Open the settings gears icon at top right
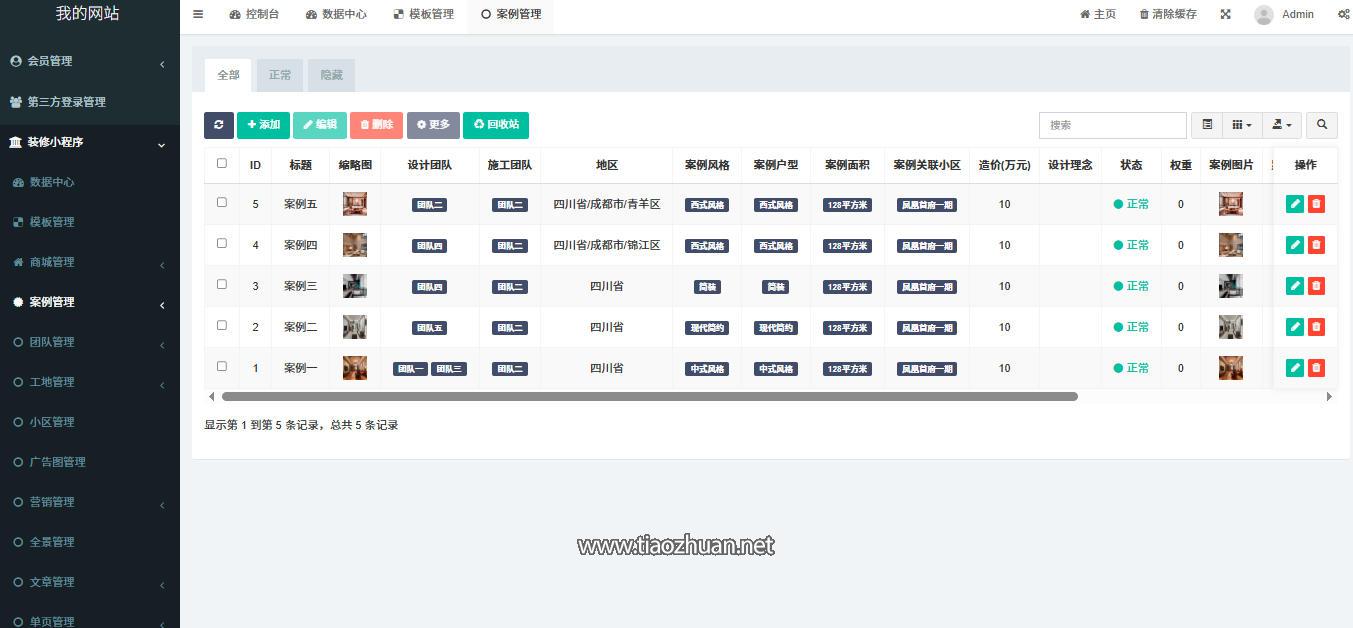This screenshot has width=1353, height=628. 1343,14
